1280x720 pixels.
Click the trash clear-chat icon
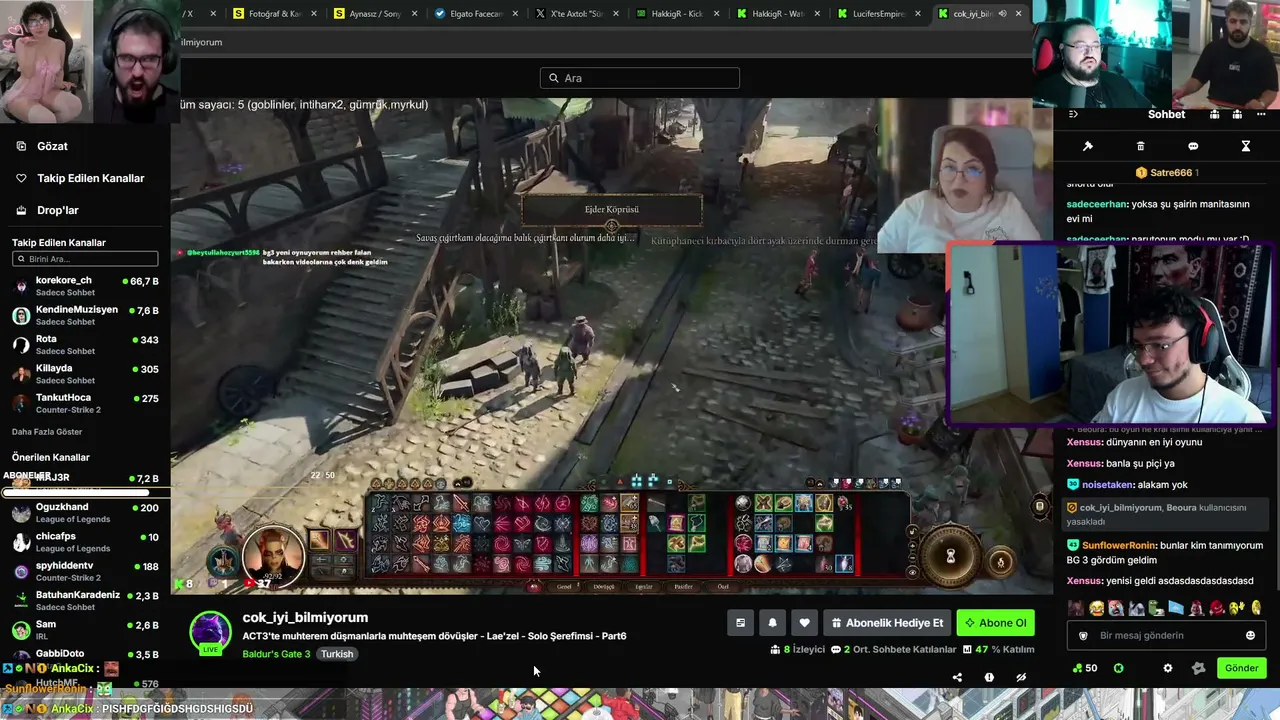[x=1141, y=146]
